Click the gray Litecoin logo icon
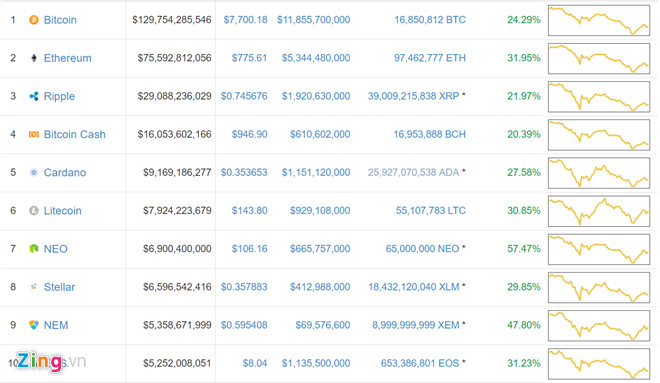 tap(34, 210)
